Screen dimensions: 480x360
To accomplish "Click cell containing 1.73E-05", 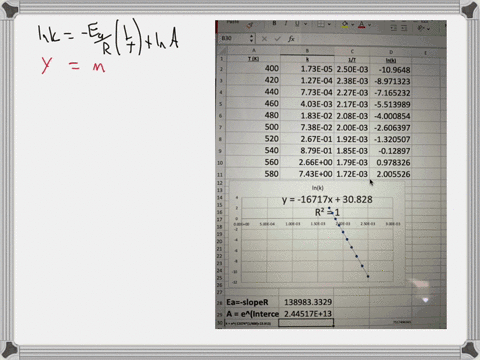I will [307, 69].
